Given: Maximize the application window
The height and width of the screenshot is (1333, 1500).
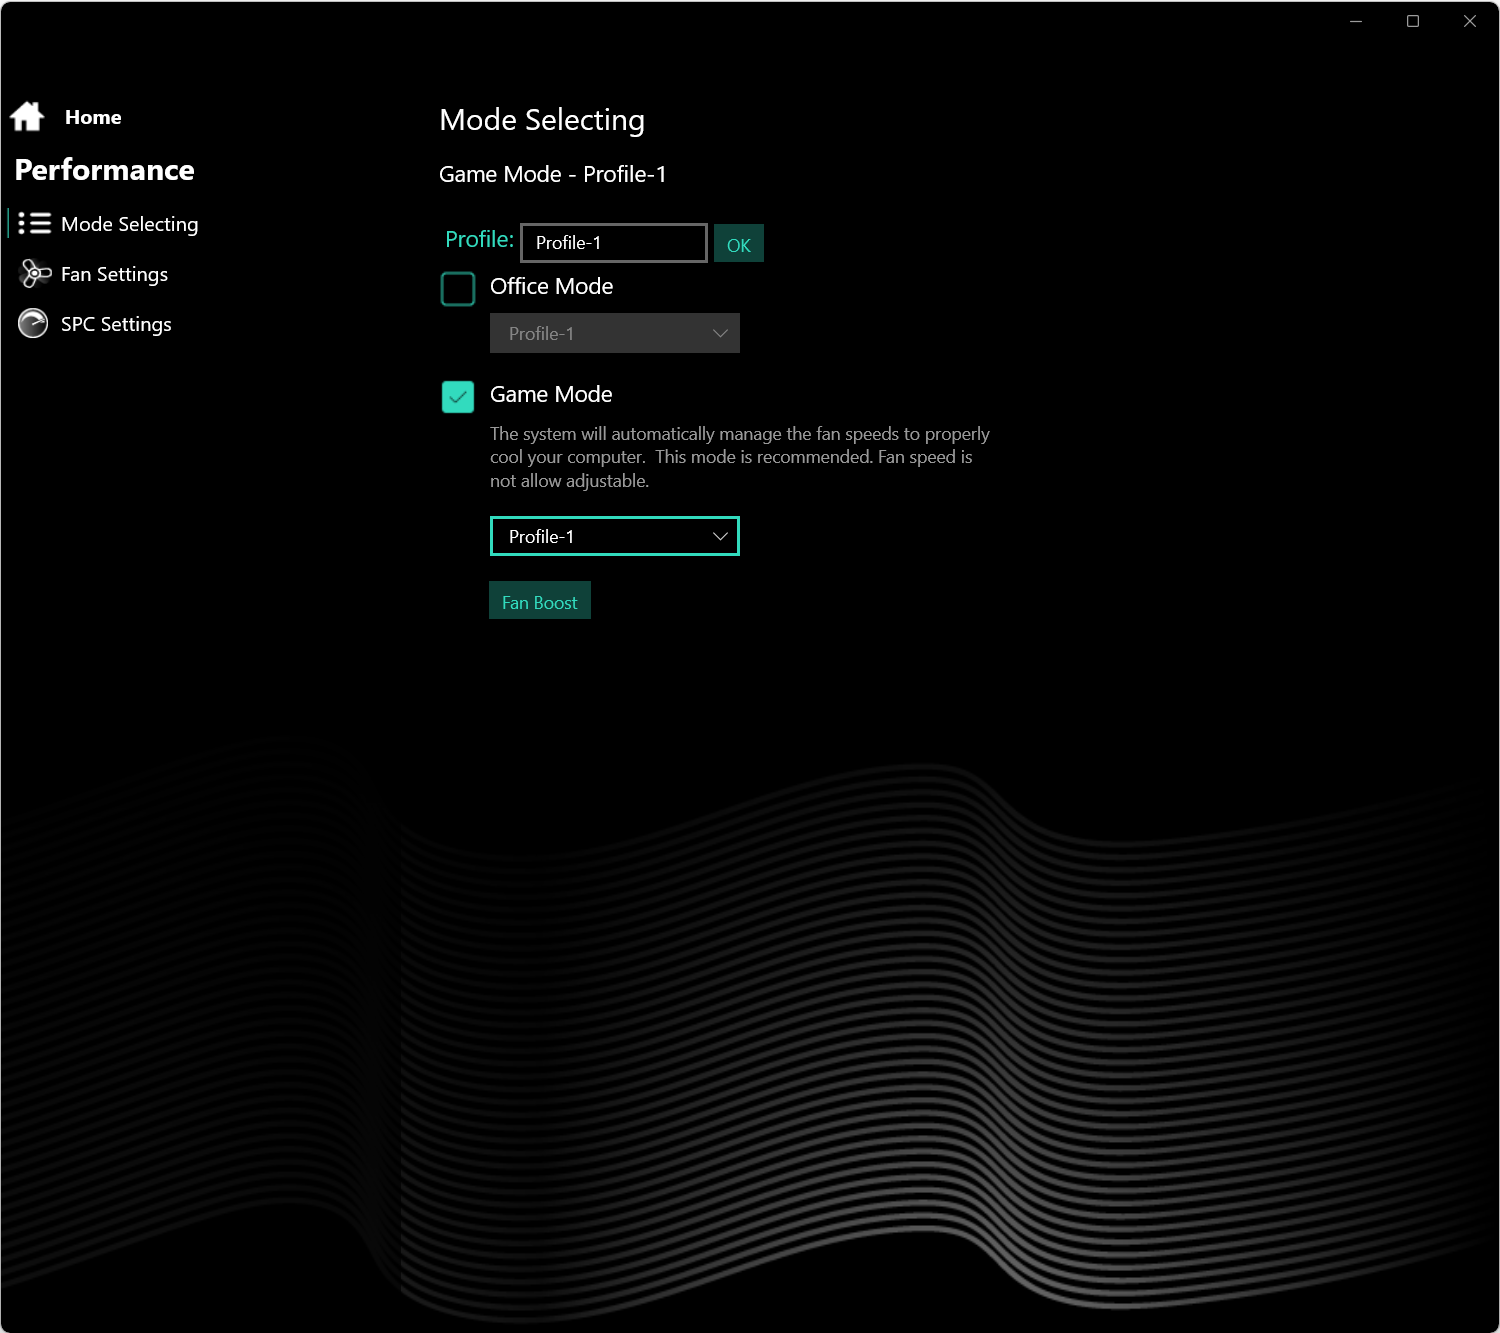Looking at the screenshot, I should (1413, 21).
